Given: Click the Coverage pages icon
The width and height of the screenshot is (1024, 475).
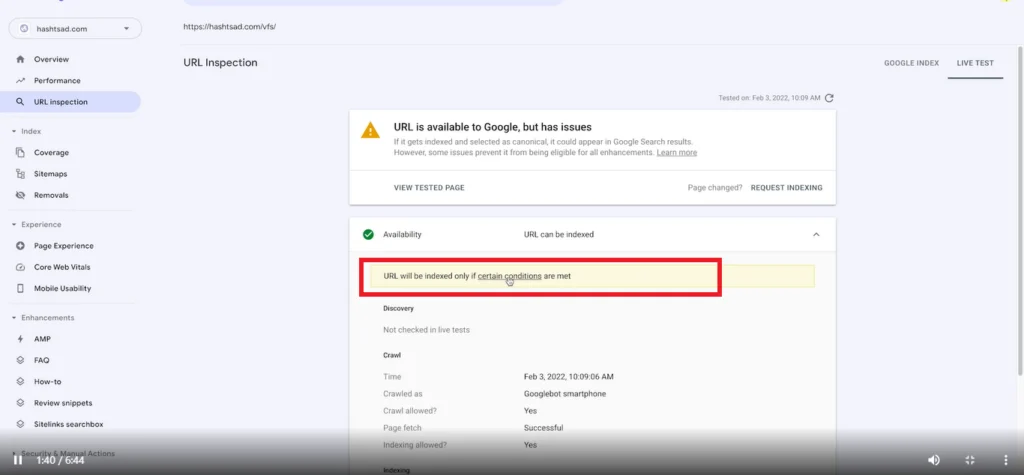Looking at the screenshot, I should coord(20,153).
